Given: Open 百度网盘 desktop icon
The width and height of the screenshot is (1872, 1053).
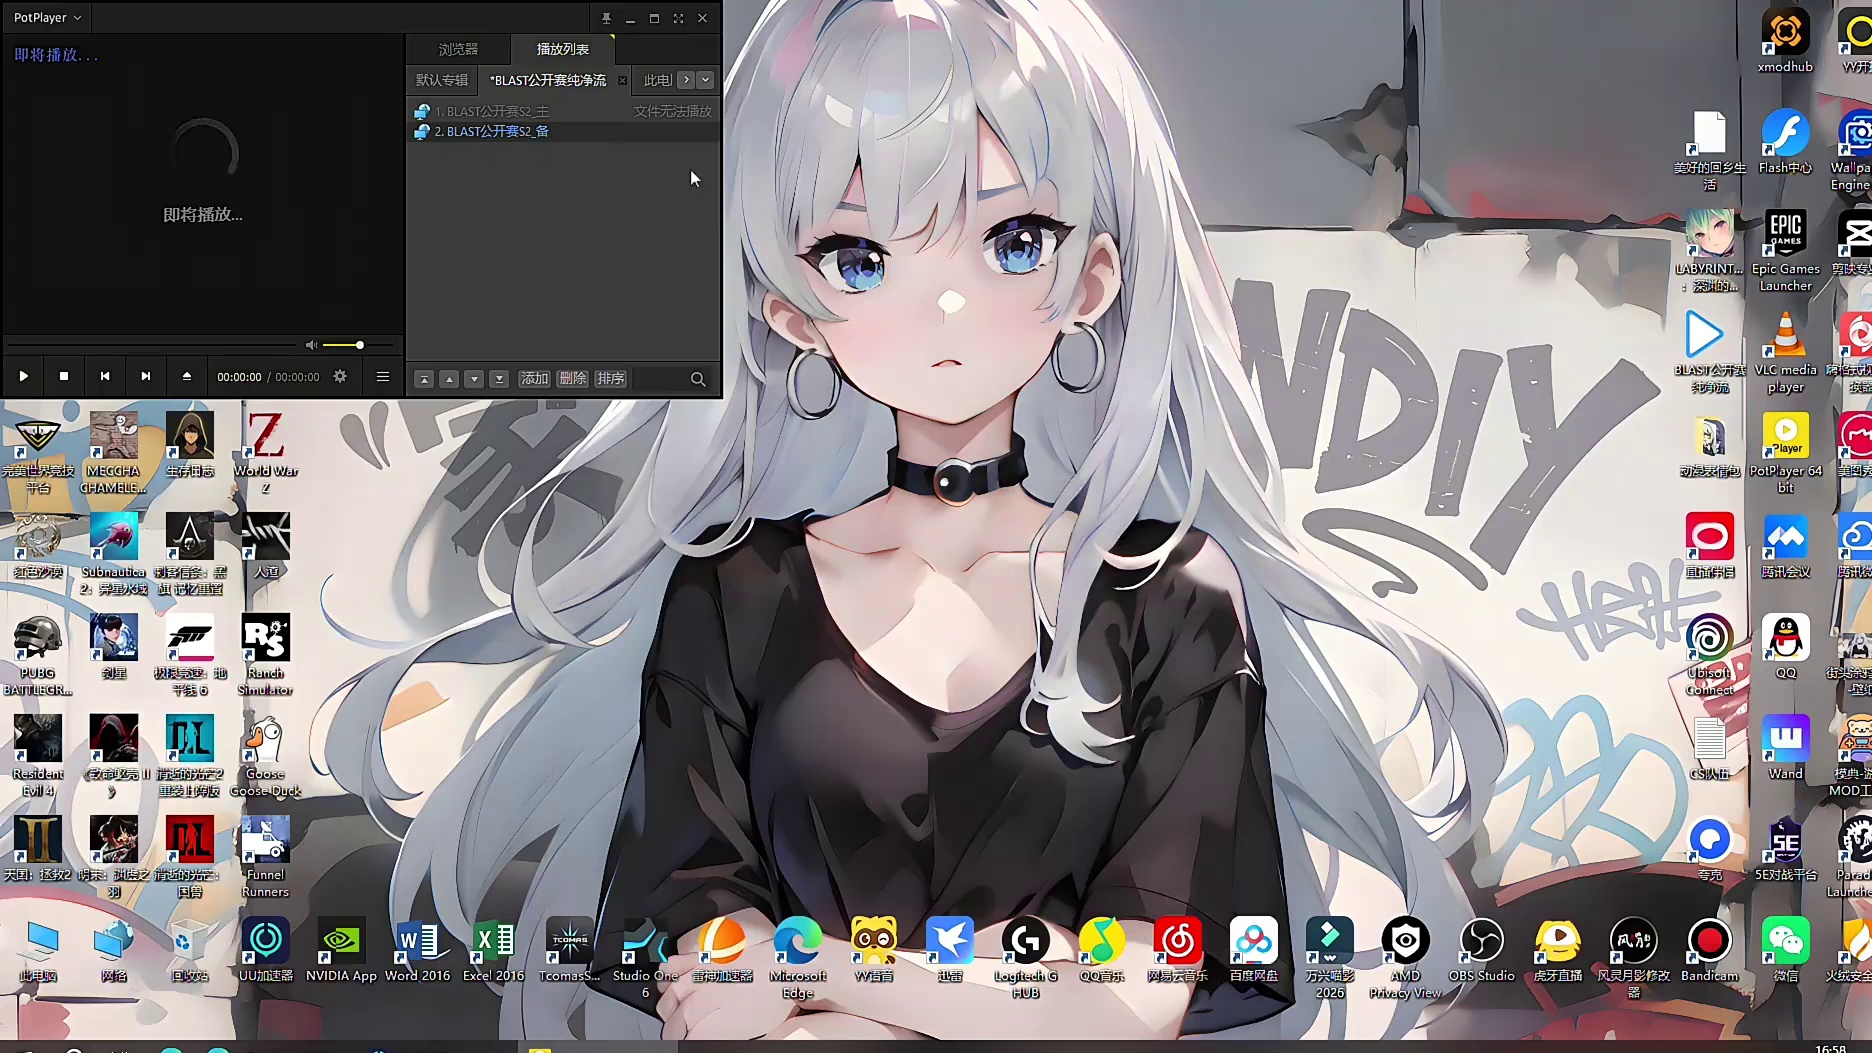Looking at the screenshot, I should coord(1253,950).
